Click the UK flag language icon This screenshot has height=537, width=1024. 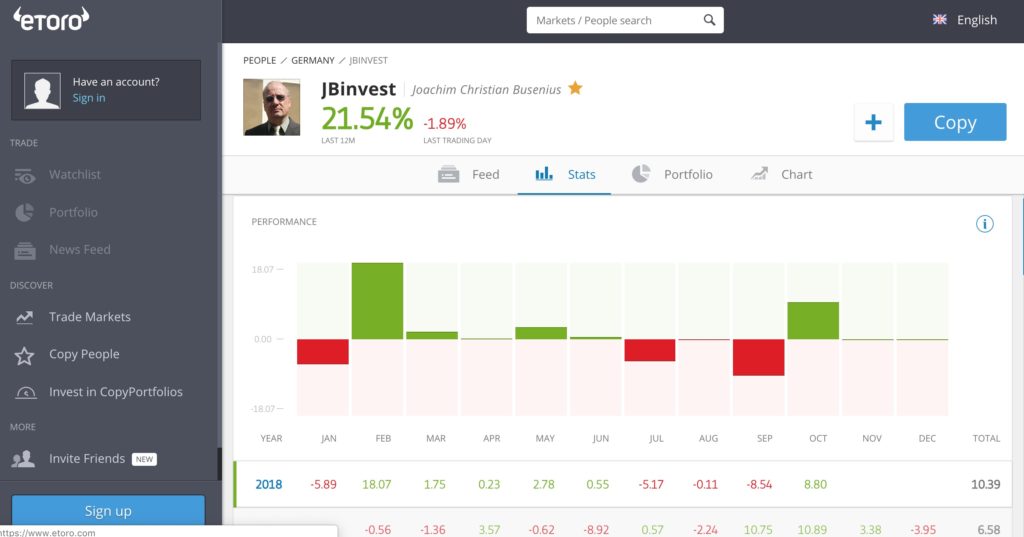(940, 20)
